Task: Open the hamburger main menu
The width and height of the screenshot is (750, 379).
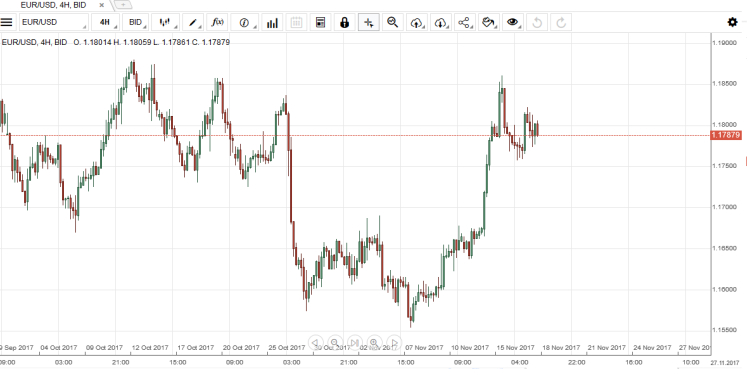Action: click(7, 22)
